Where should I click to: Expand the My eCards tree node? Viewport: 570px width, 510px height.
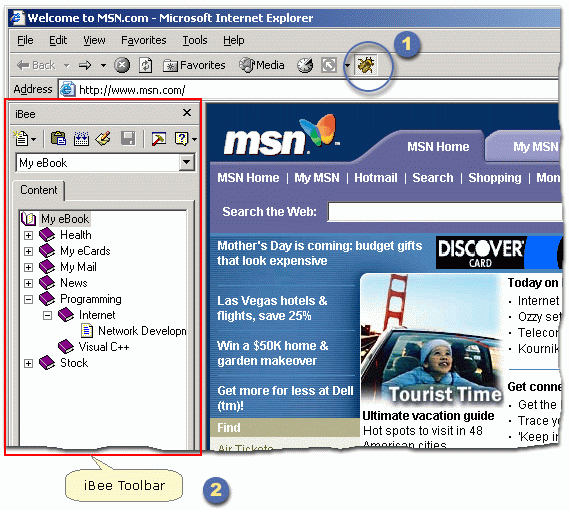[28, 251]
